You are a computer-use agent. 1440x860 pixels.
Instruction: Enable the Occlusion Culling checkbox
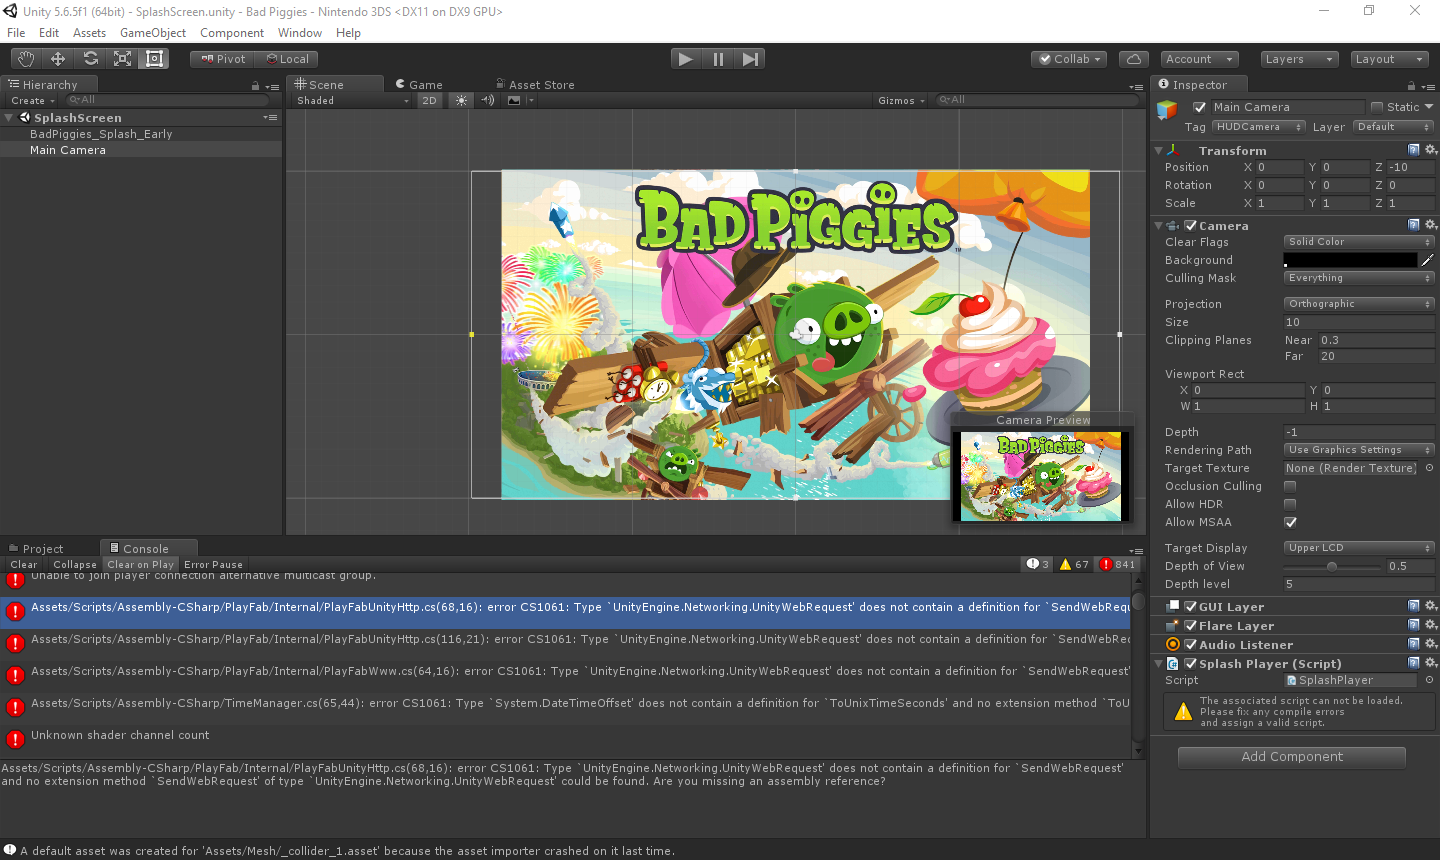point(1290,486)
